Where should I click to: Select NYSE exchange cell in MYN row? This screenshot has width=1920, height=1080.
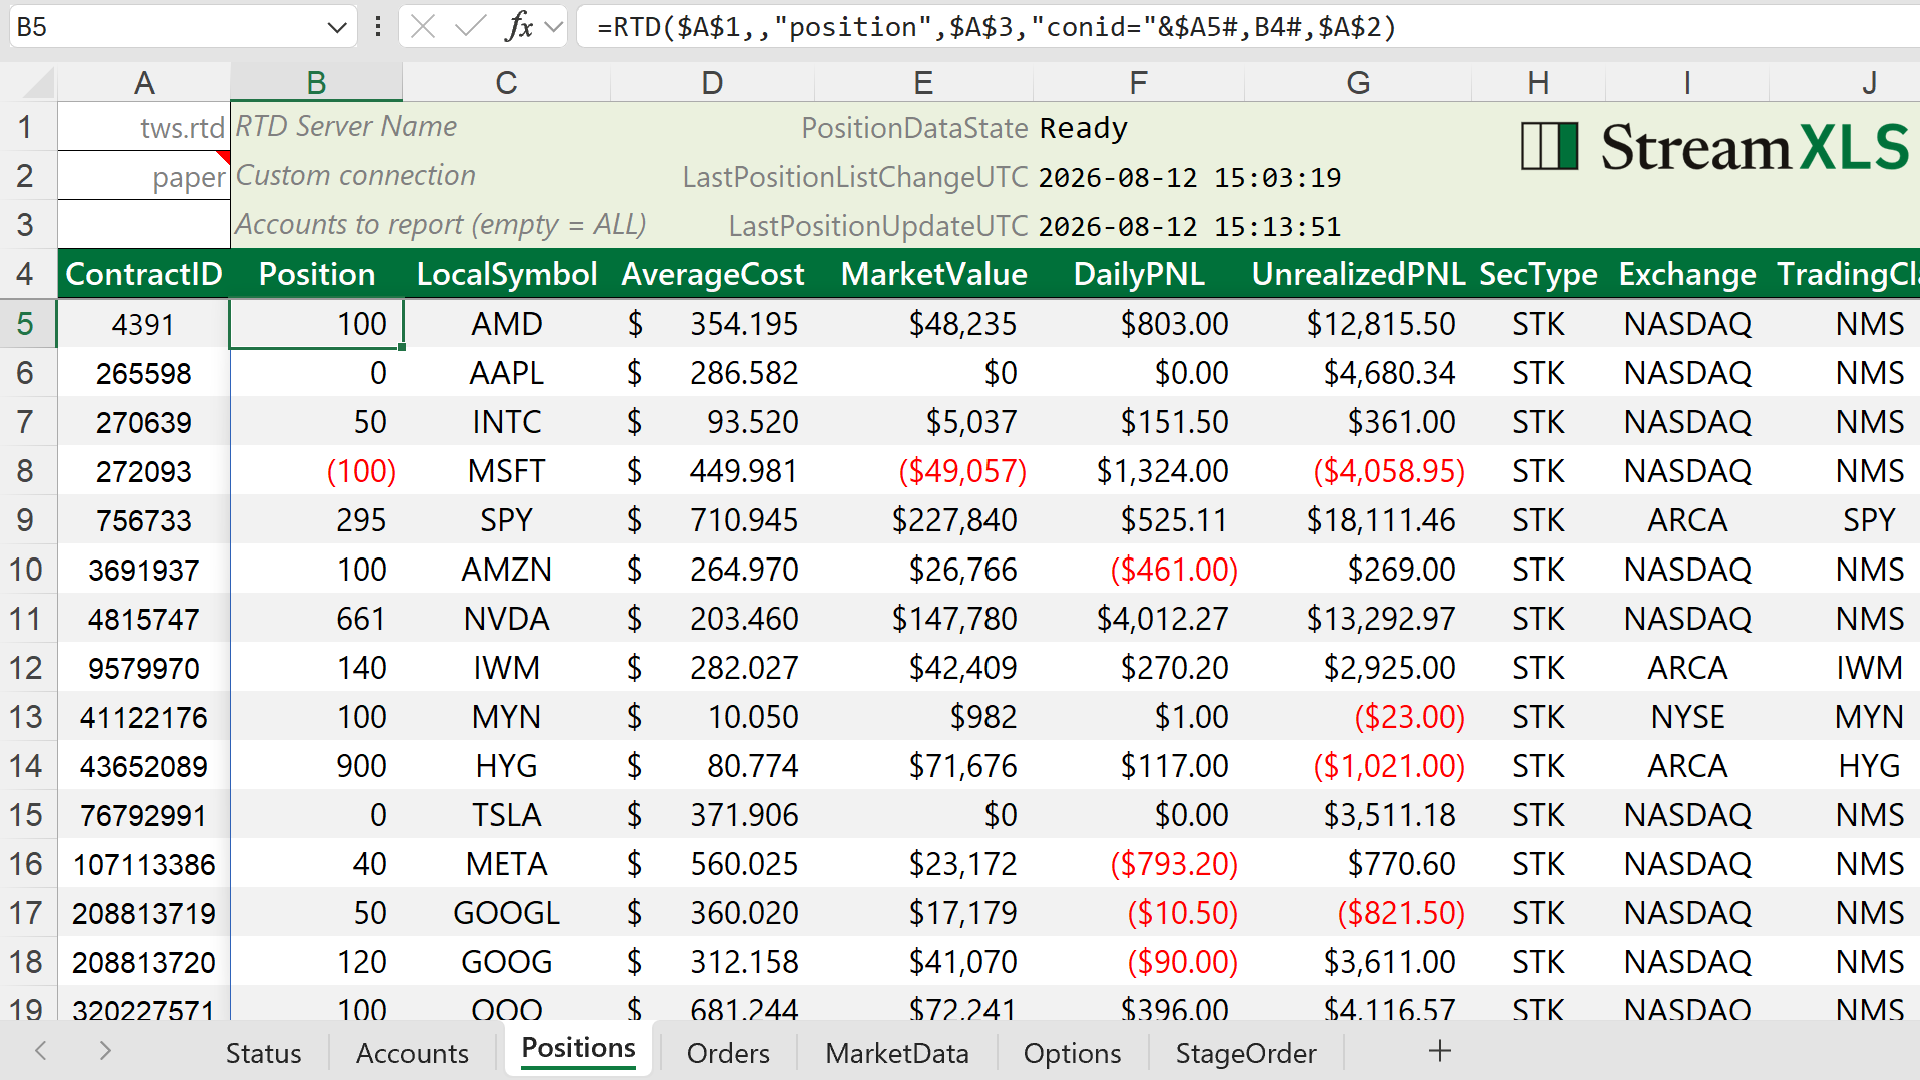point(1687,717)
